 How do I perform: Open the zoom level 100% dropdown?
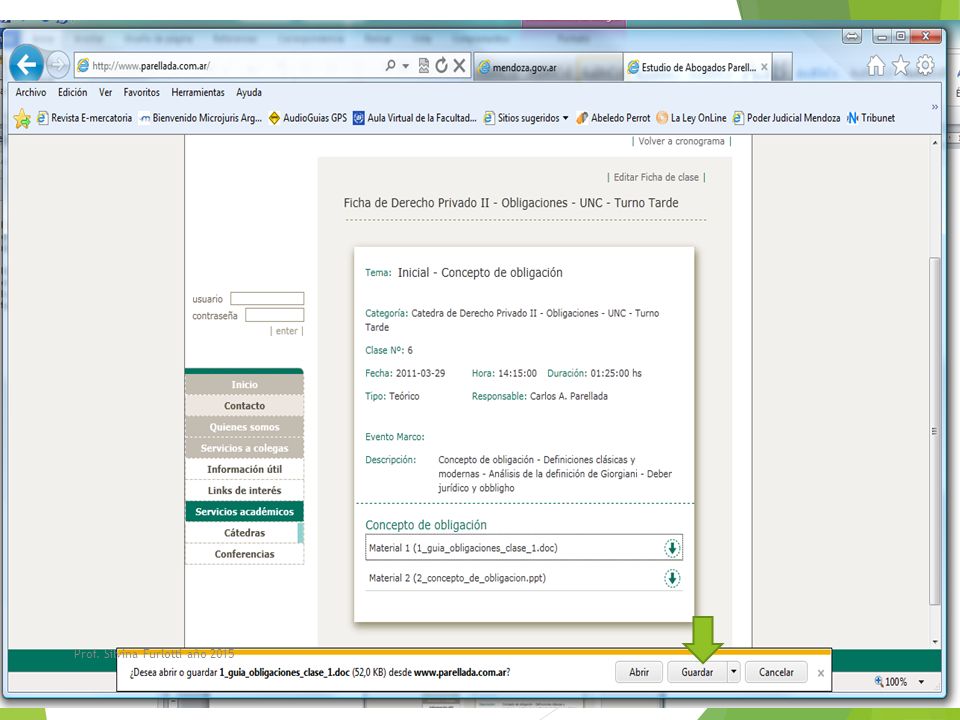tap(921, 681)
